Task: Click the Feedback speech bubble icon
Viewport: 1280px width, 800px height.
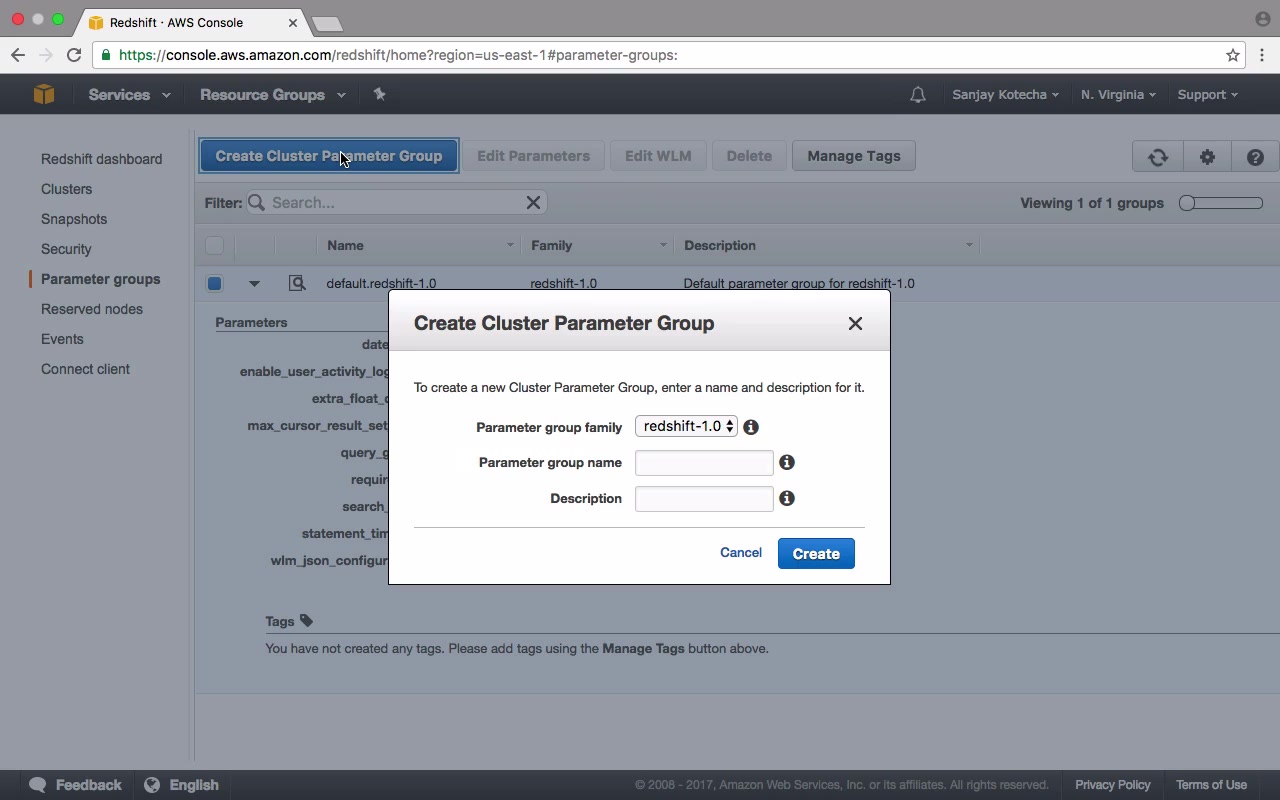Action: click(x=38, y=785)
